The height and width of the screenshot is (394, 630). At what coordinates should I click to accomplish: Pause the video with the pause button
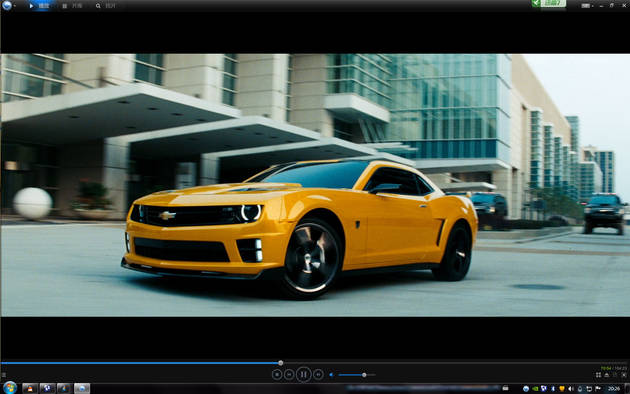(x=303, y=374)
